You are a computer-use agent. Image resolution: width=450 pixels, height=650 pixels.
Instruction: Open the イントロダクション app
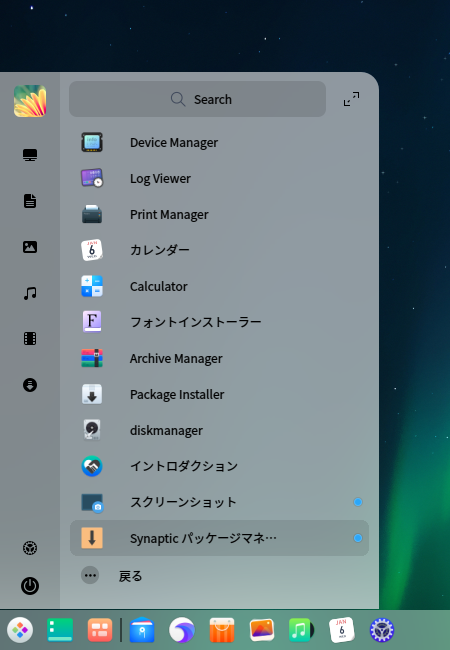[219, 466]
